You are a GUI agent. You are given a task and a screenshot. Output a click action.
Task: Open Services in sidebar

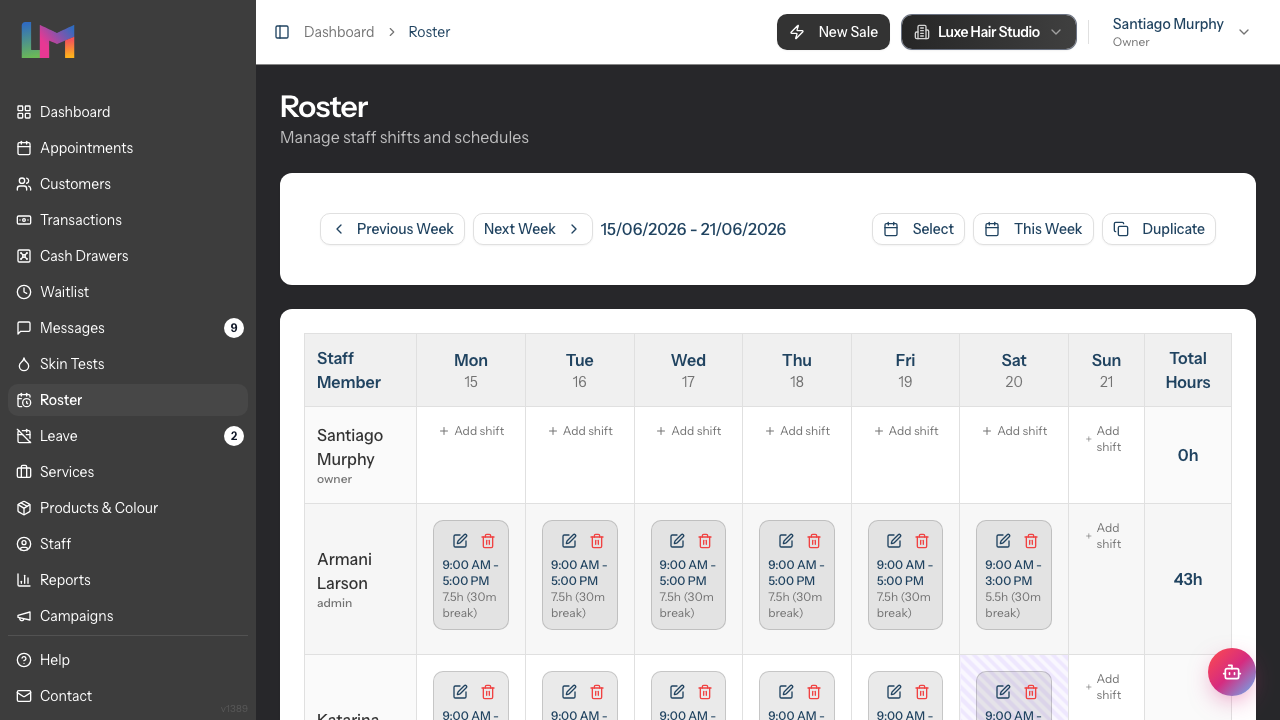(x=128, y=472)
